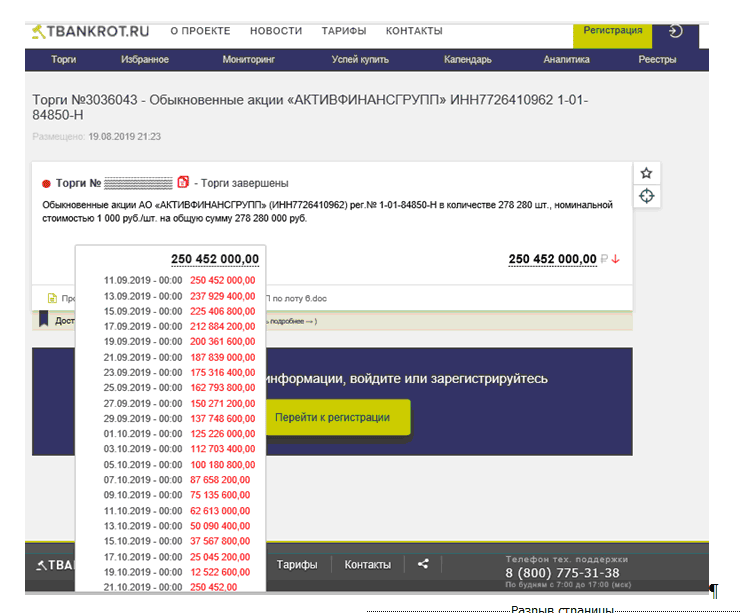Screen dimensions: 741x613
Task: Select the 13.09.2019 row 237 929 400,00
Action: pyautogui.click(x=180, y=296)
